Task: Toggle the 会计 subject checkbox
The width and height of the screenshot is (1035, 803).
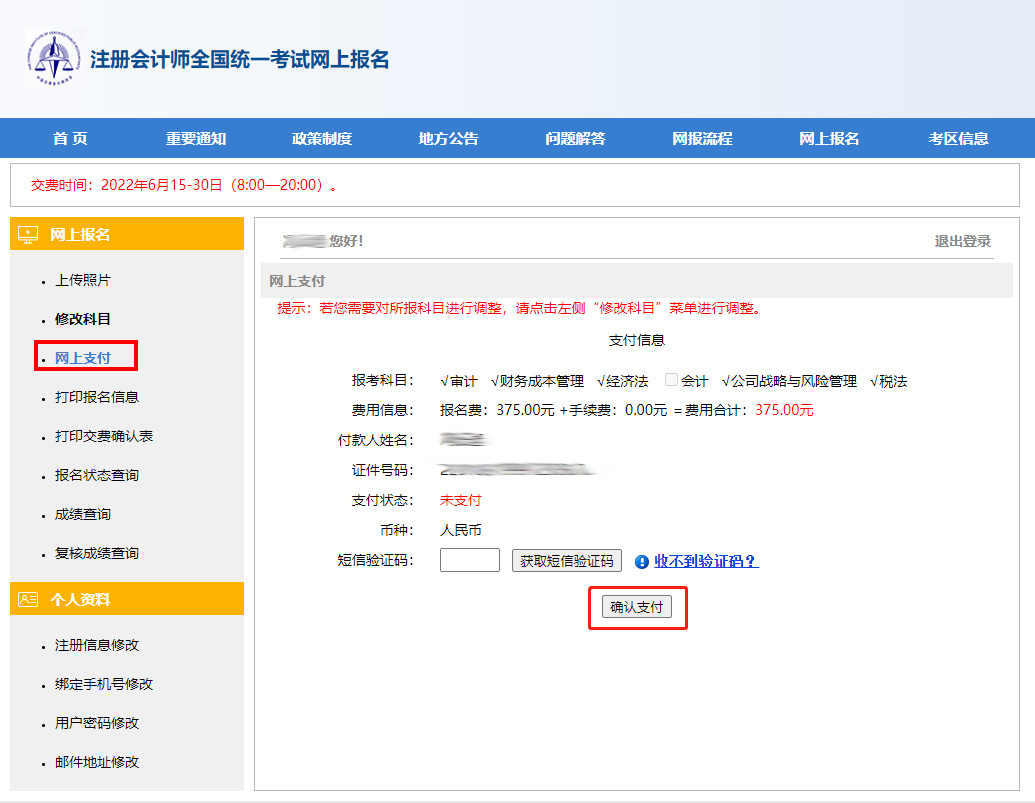Action: click(672, 380)
